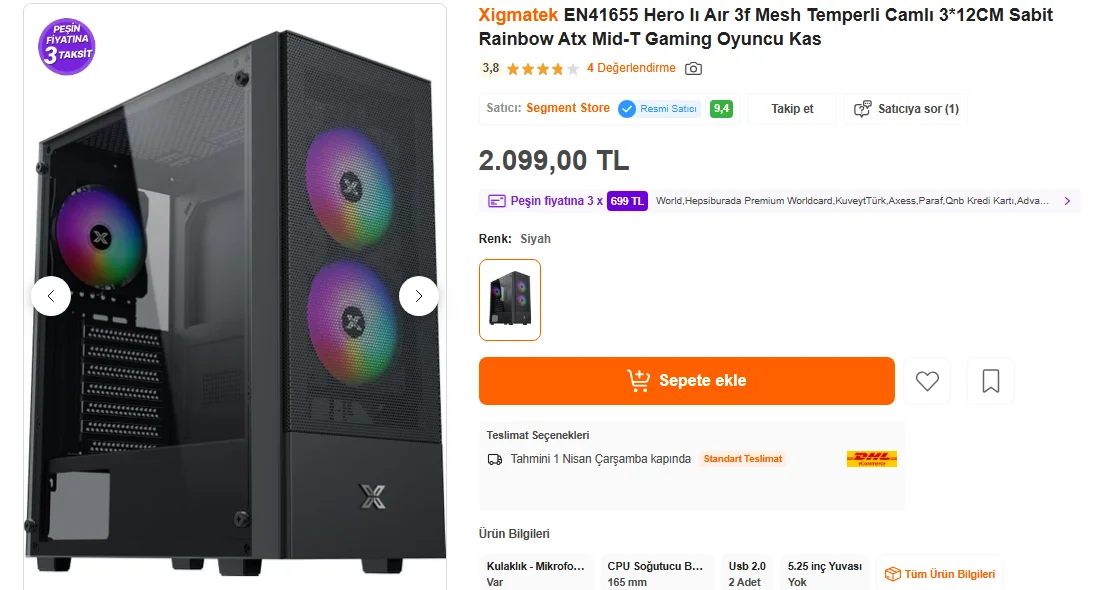Click the 3 Taksit promotional badge
Image resolution: width=1095 pixels, height=590 pixels.
click(x=67, y=46)
